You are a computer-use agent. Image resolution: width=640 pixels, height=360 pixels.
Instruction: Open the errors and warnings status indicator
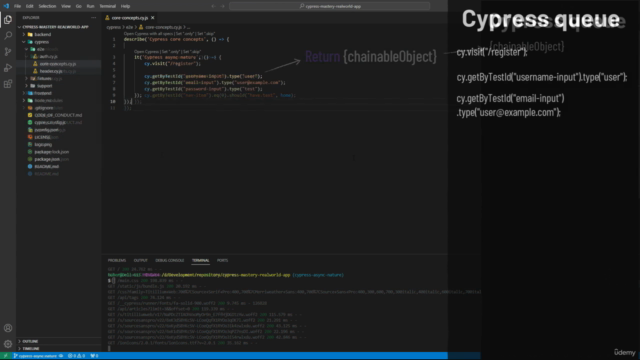76,356
